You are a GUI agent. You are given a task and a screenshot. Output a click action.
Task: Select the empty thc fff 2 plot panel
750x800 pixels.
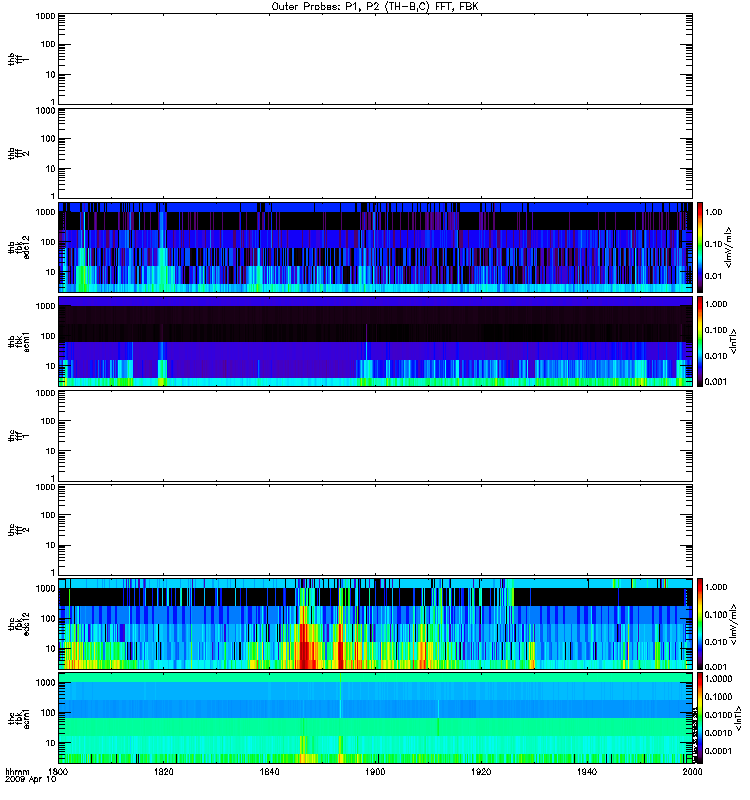(x=376, y=530)
